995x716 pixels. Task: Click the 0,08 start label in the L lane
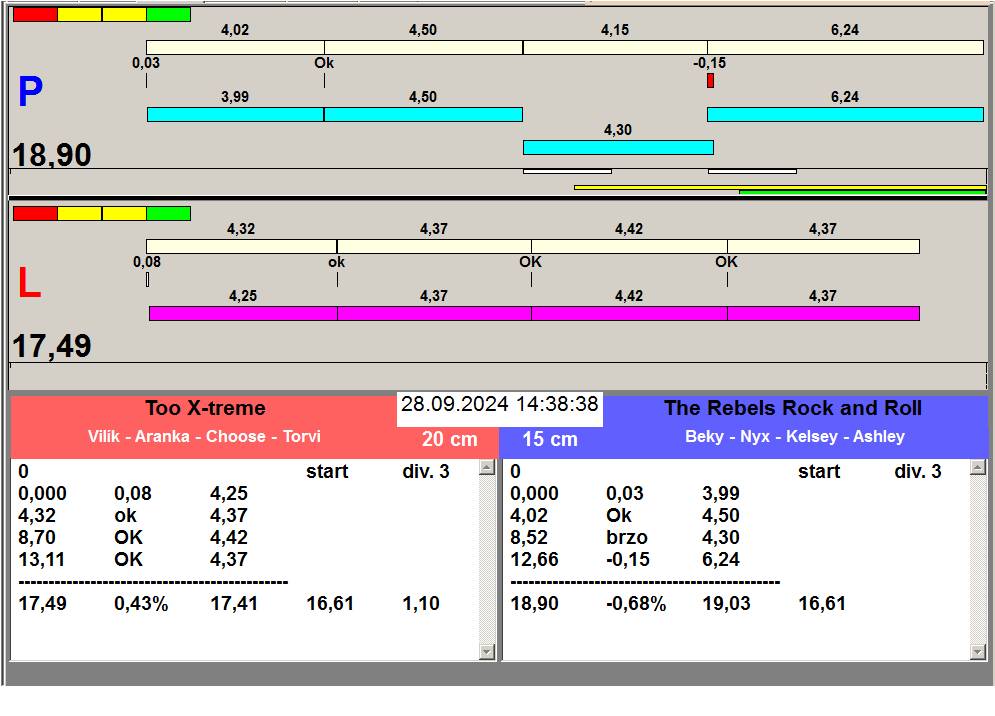[147, 262]
